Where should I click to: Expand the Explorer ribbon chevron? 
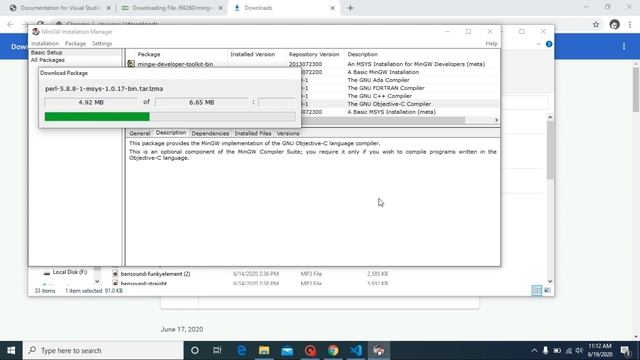538,44
